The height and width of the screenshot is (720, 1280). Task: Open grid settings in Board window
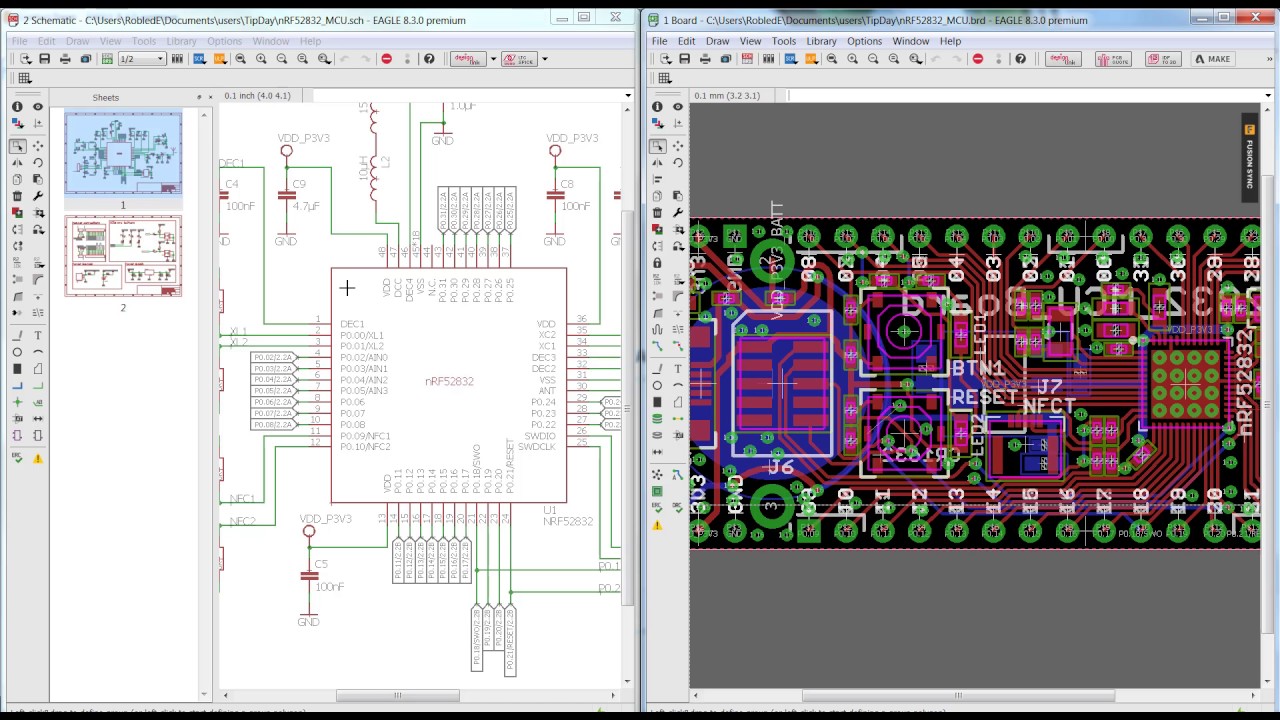pos(665,79)
